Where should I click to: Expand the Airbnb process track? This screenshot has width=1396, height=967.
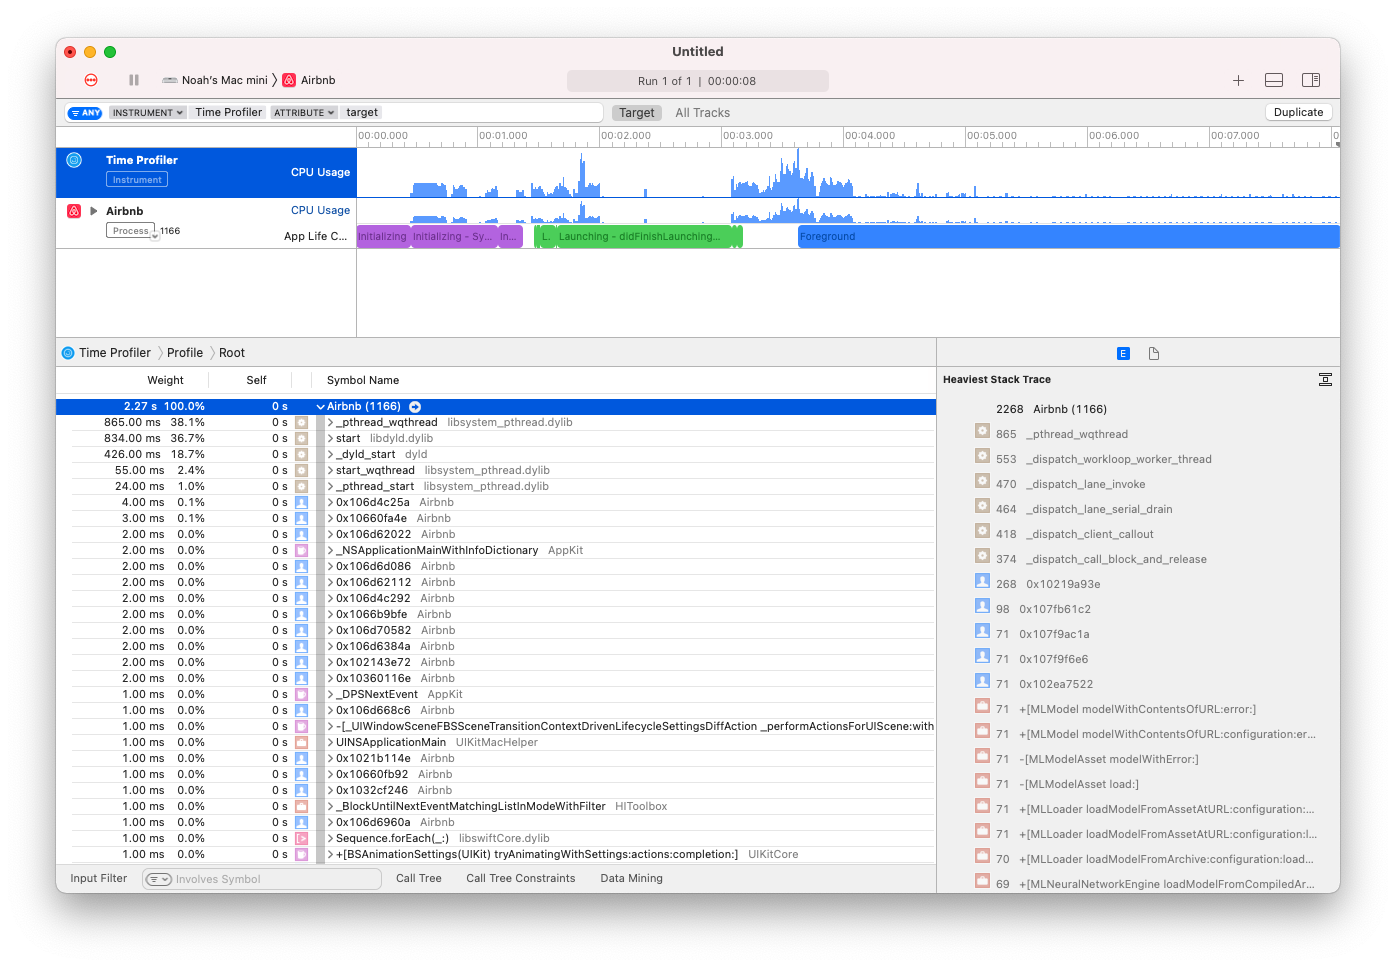click(94, 211)
